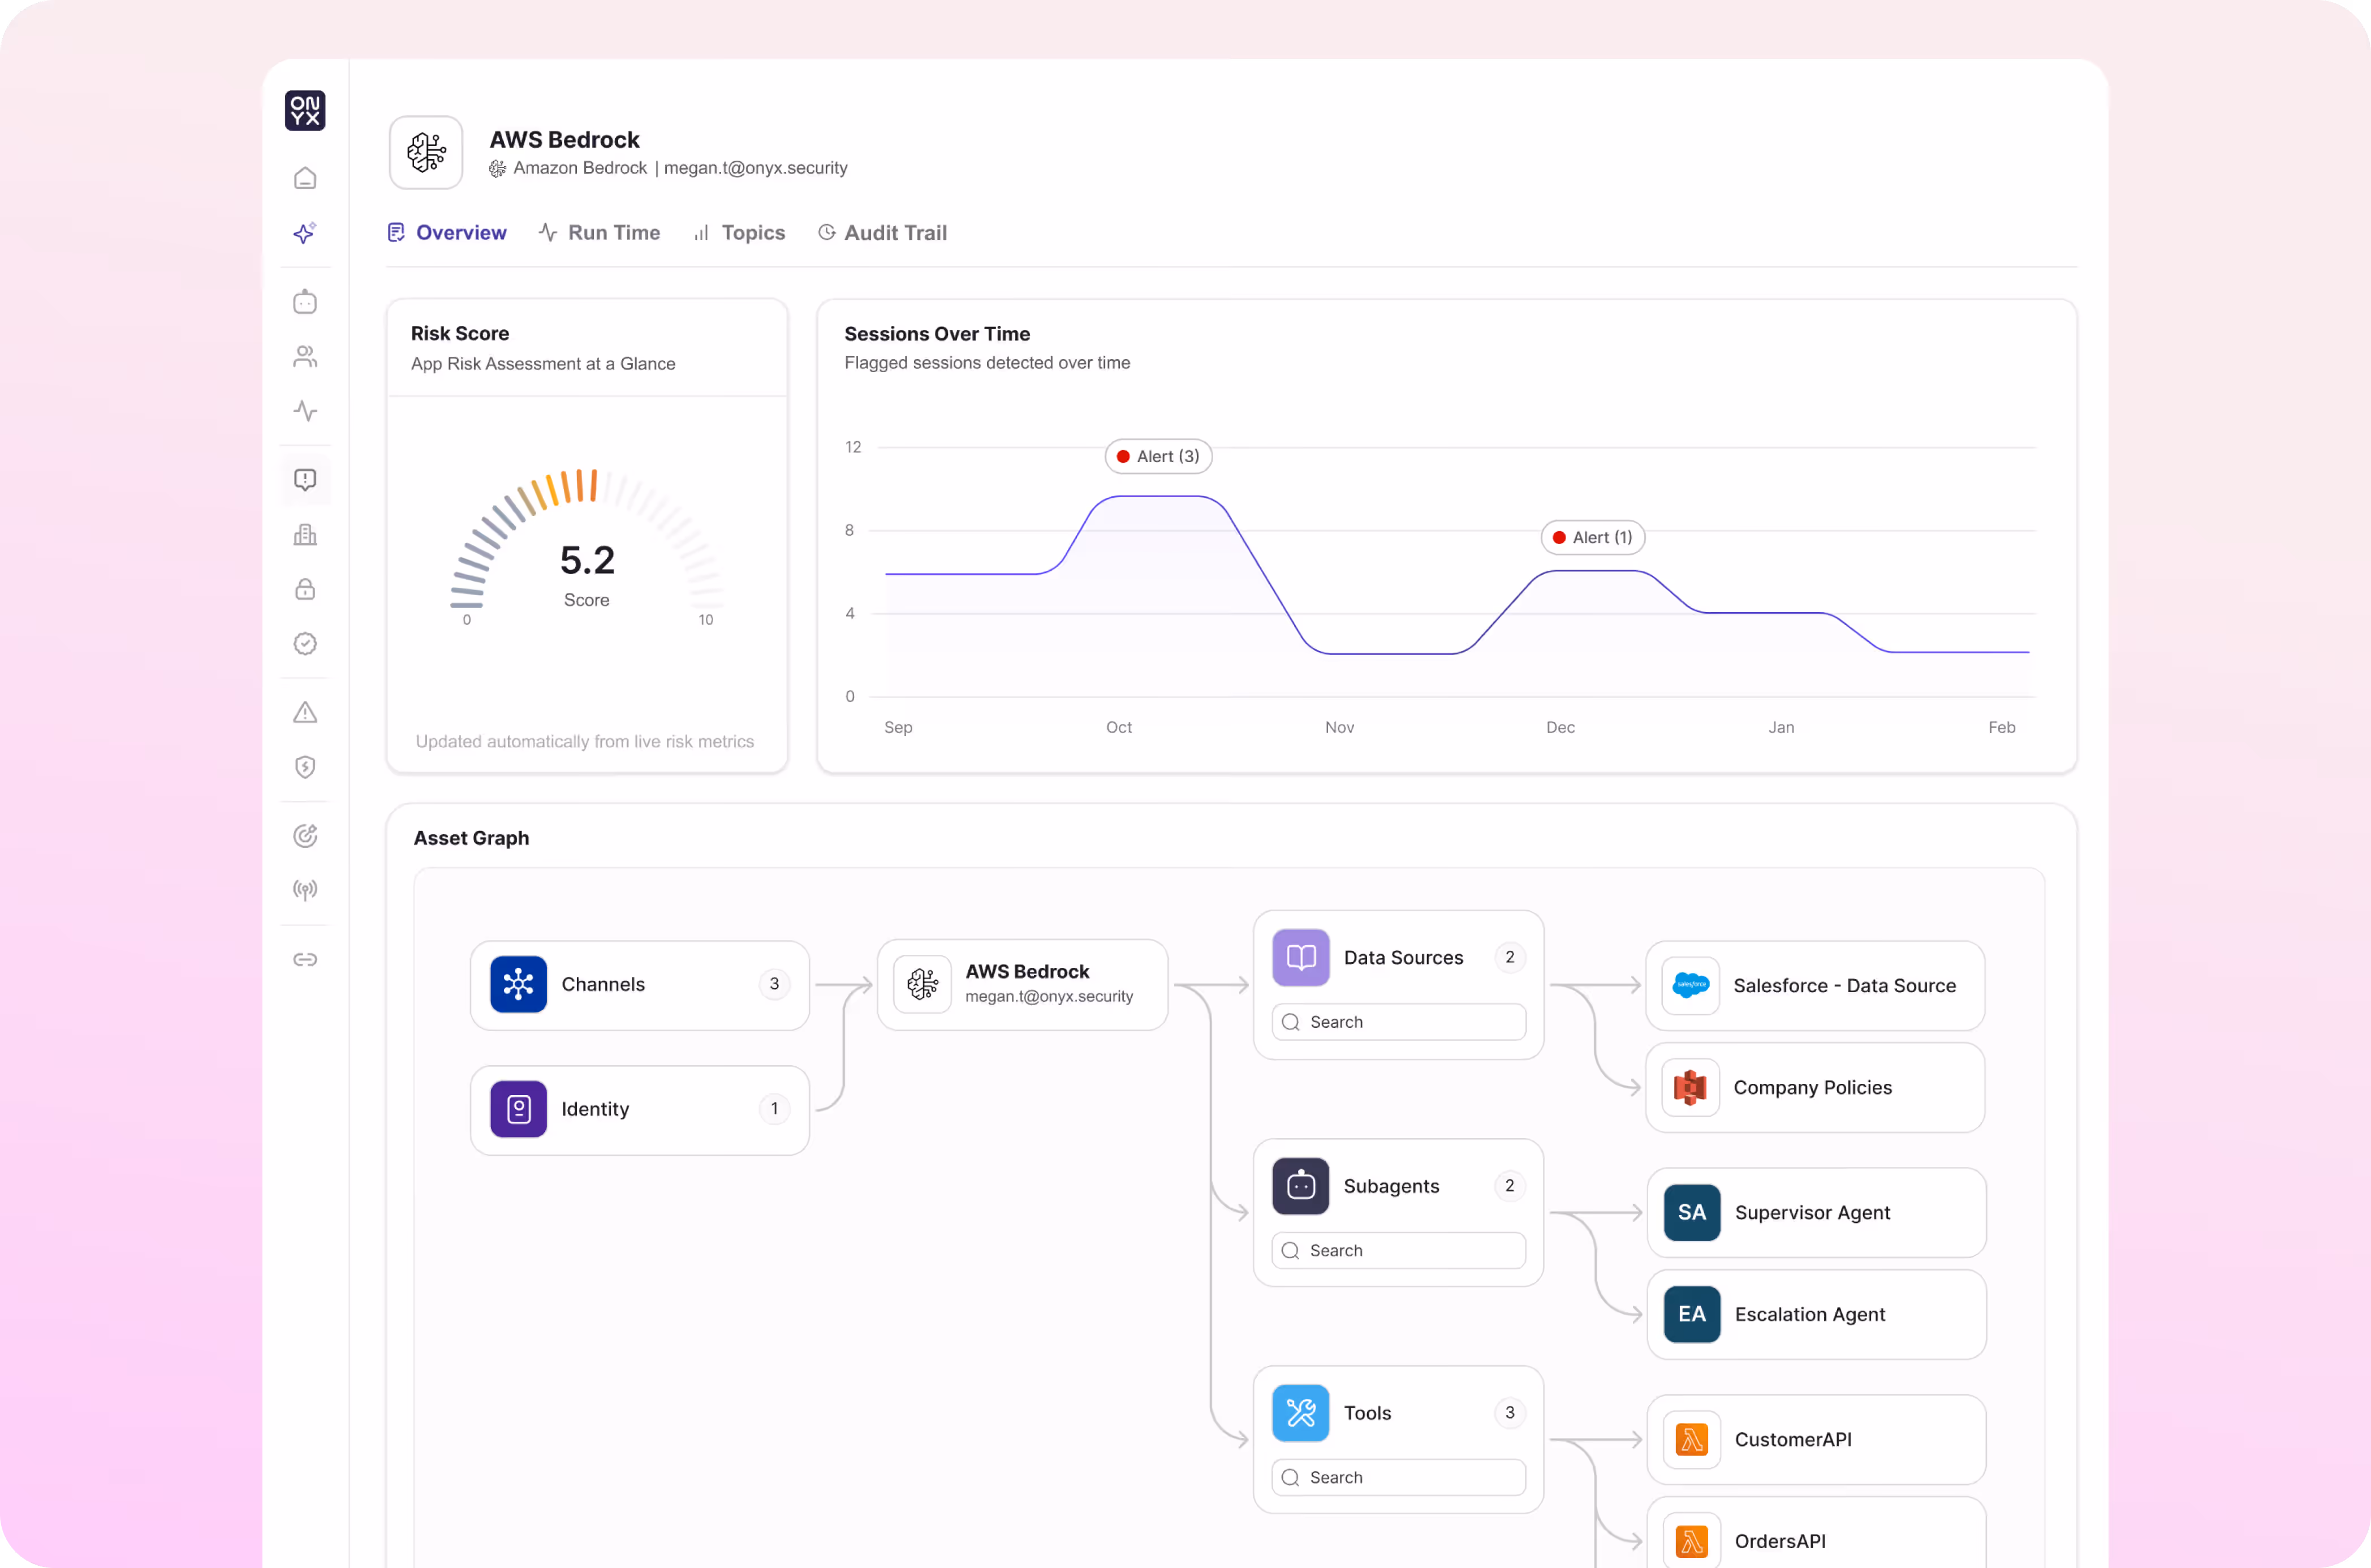Click the Alert (1) chart marker

pos(1593,537)
